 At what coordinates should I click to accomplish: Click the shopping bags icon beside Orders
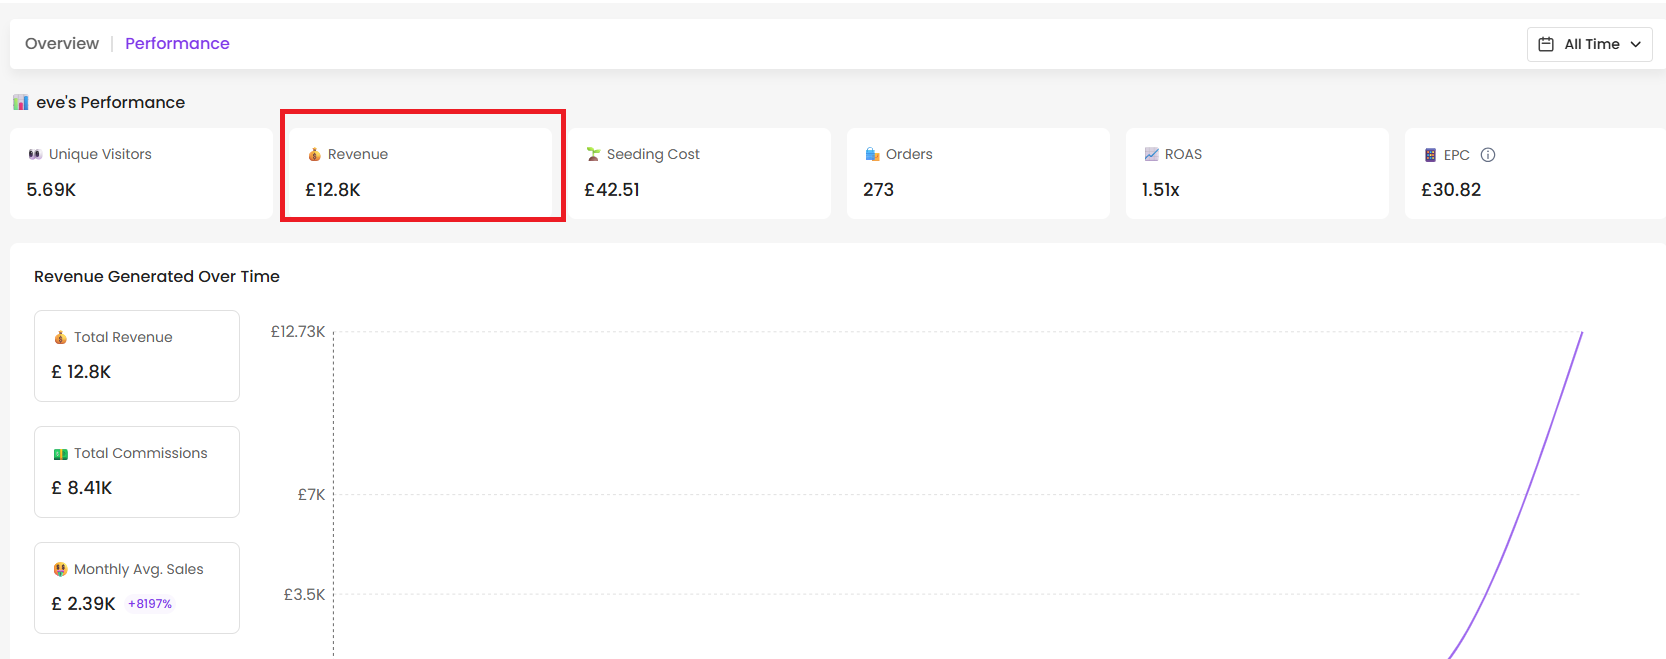872,154
